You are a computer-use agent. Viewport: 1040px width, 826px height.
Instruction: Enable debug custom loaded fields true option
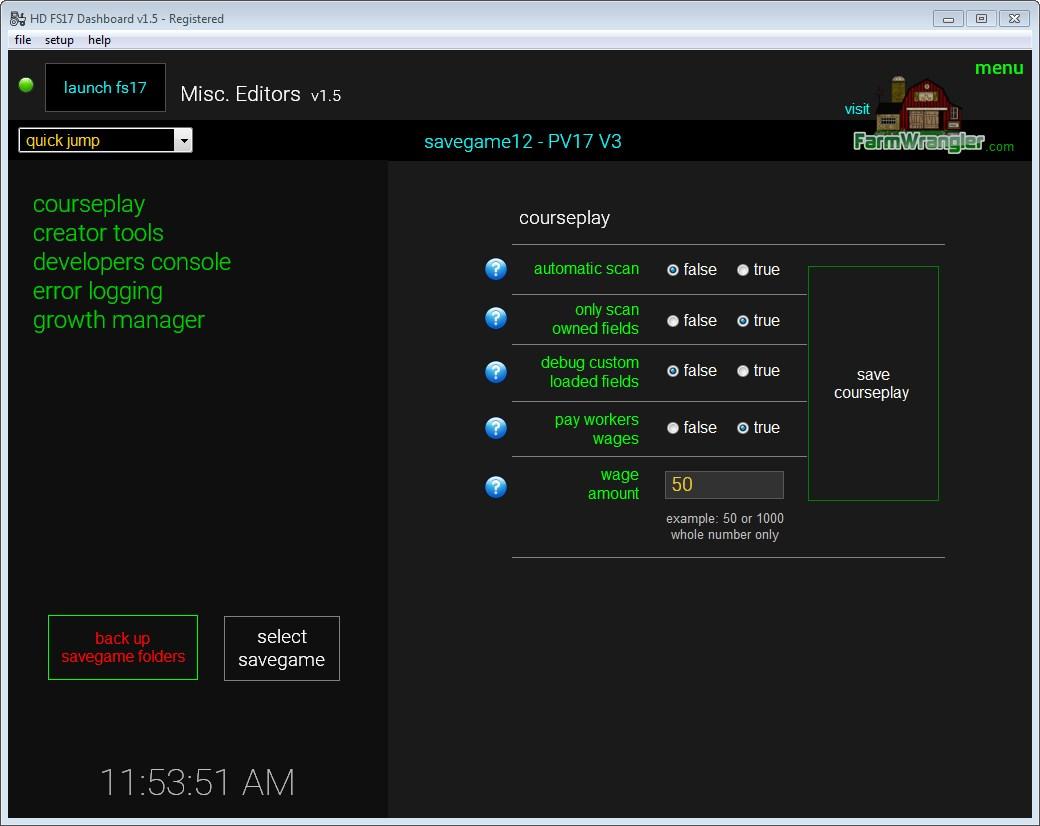pyautogui.click(x=743, y=371)
